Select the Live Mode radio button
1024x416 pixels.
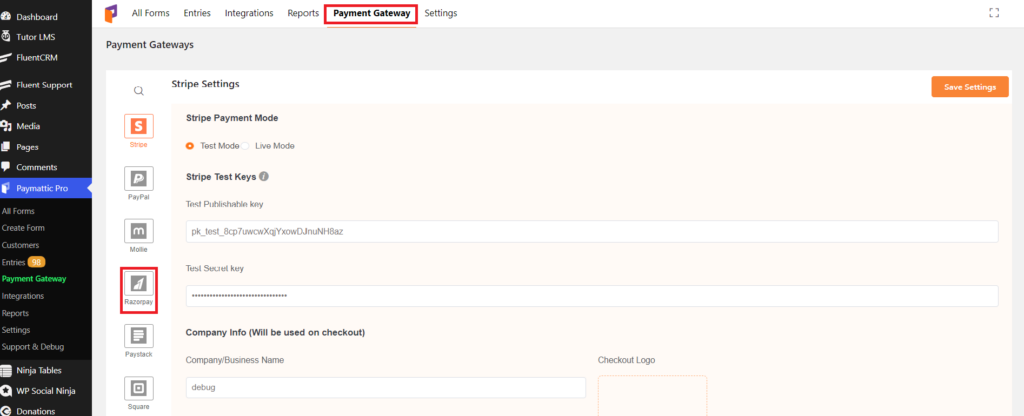coord(245,146)
